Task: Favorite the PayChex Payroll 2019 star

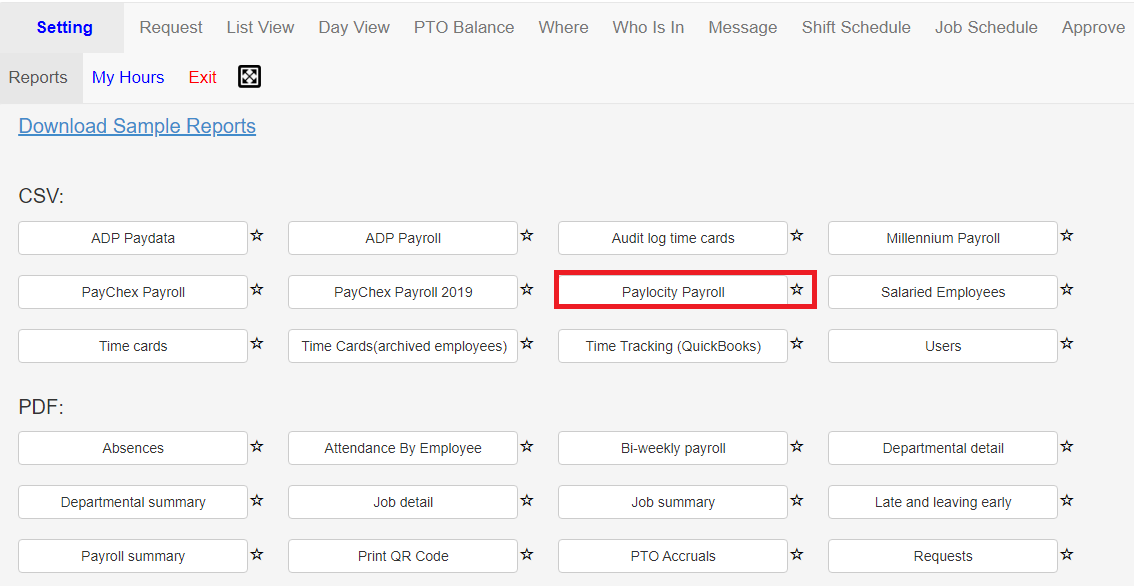Action: 527,290
